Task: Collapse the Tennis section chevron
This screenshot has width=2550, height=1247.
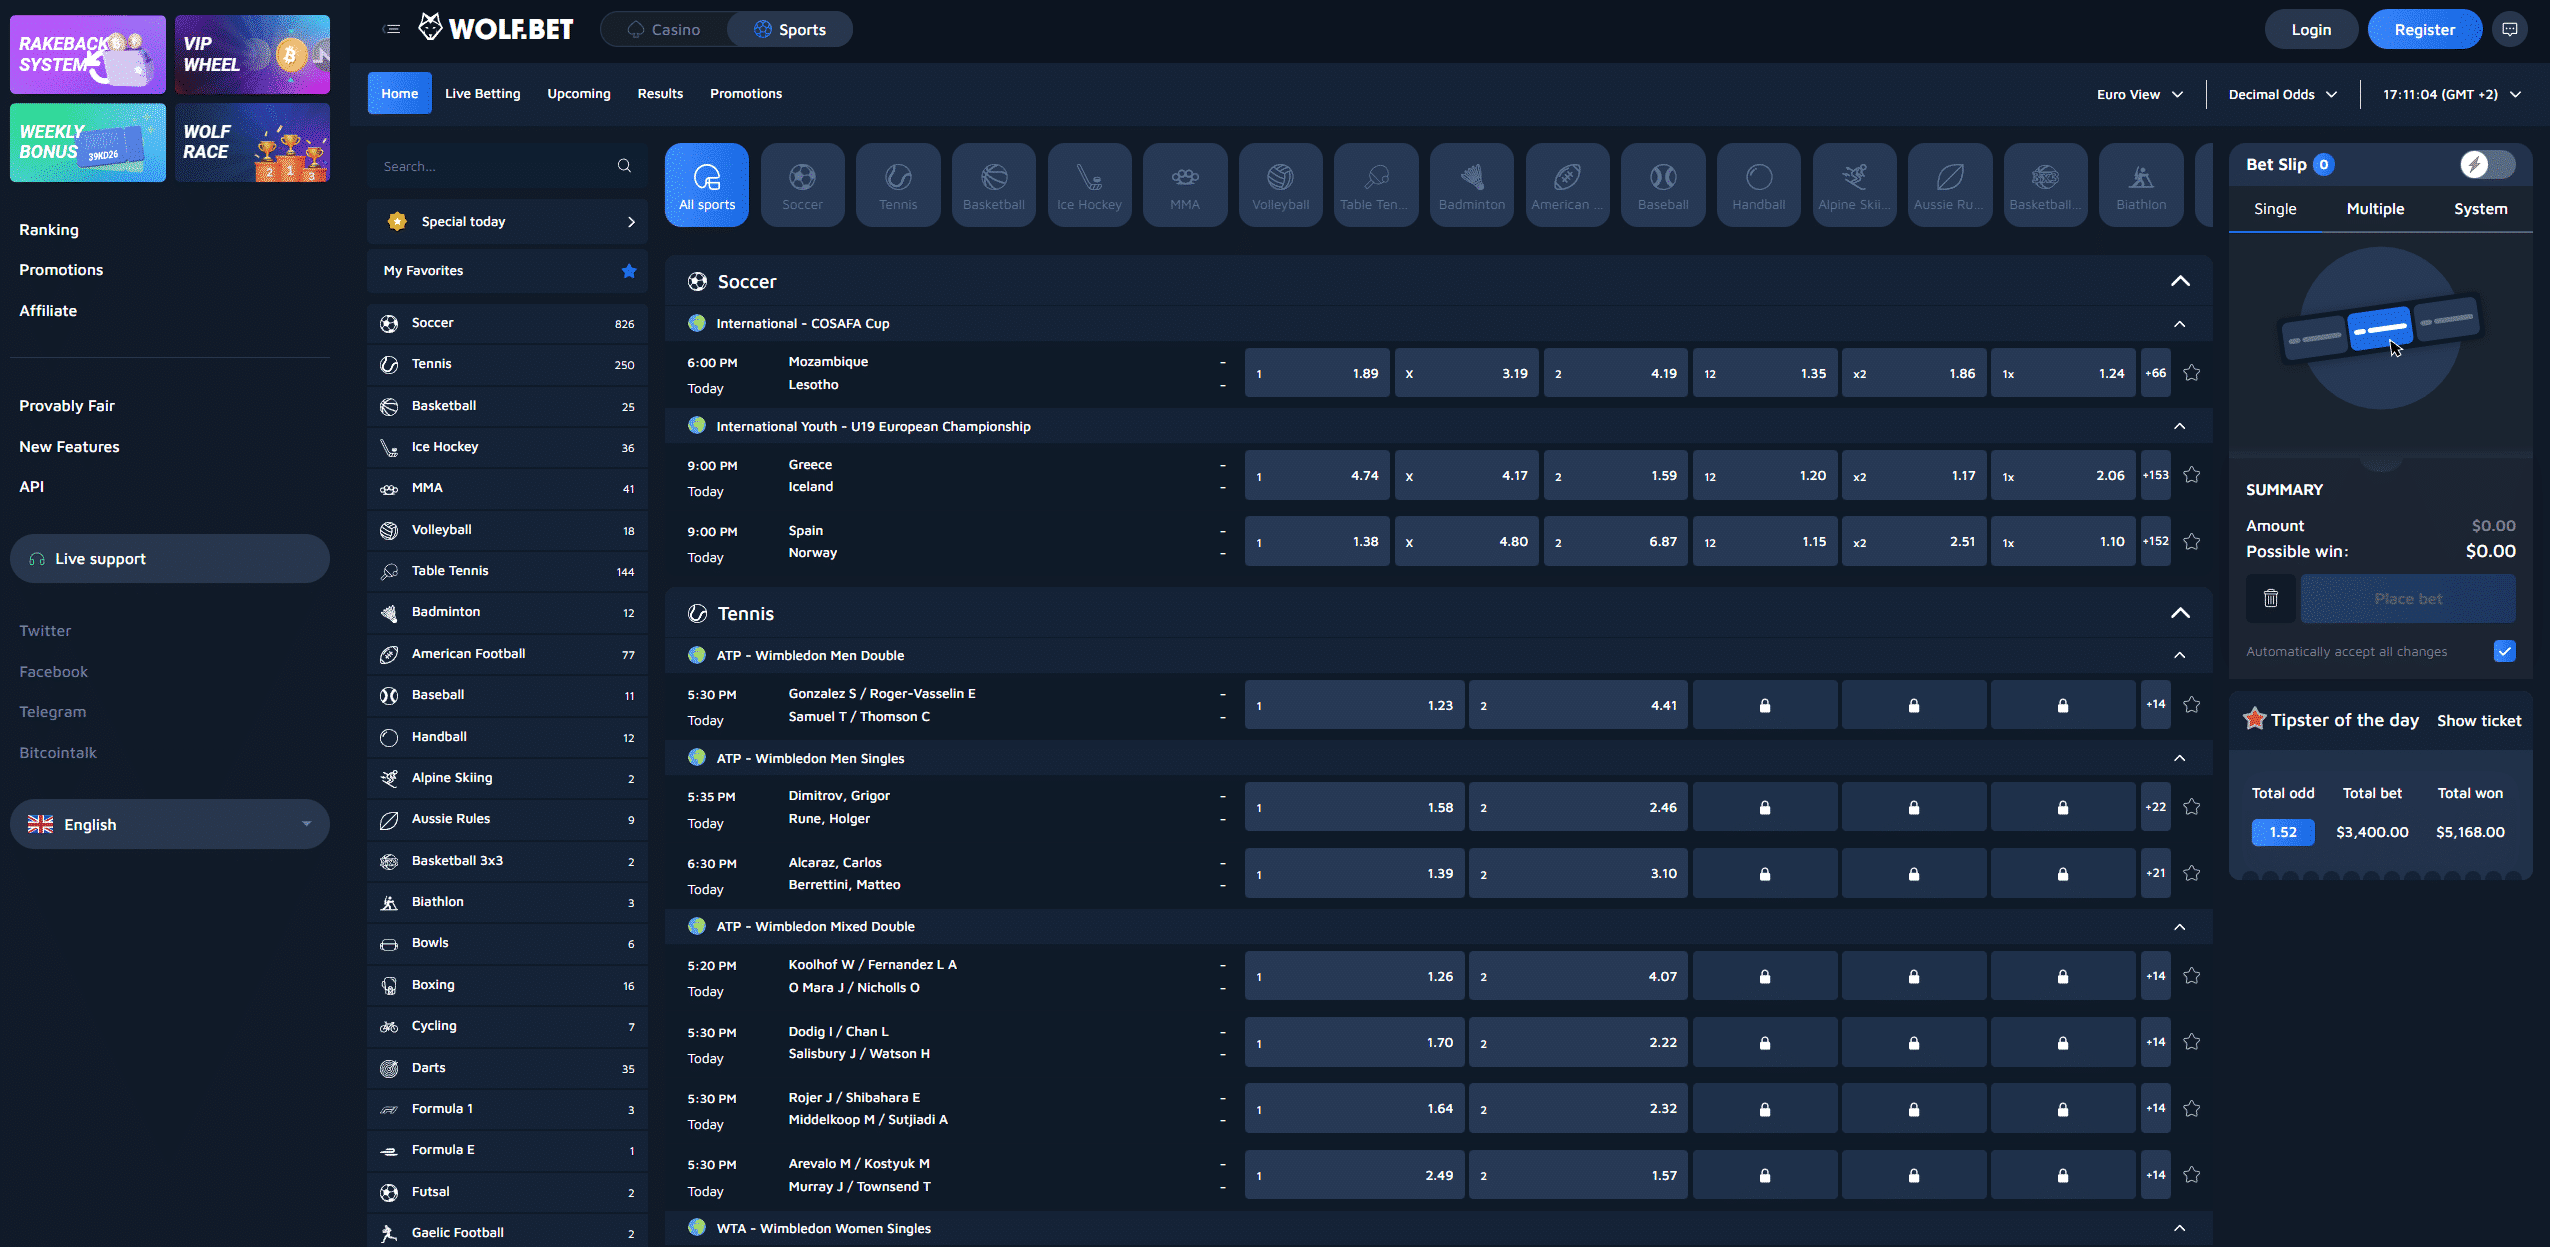Action: [2180, 613]
